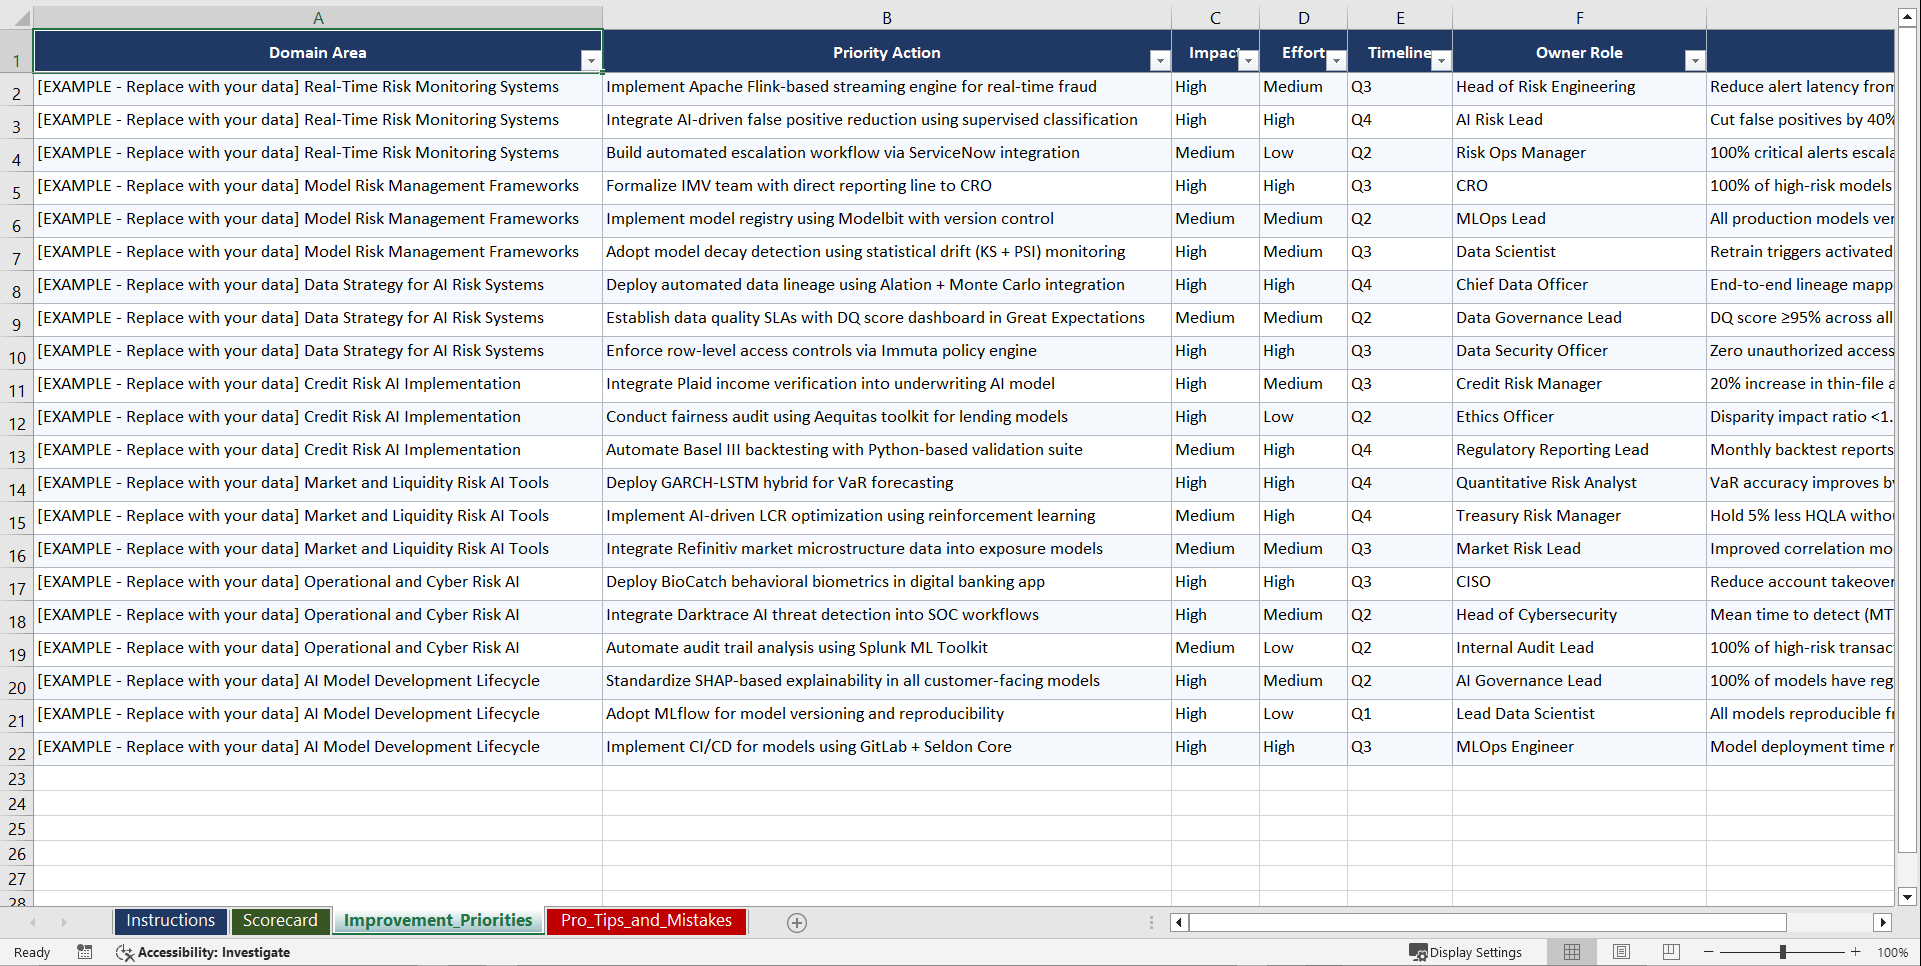Image resolution: width=1921 pixels, height=966 pixels.
Task: Open the Owner Role filter dropdown
Action: [1695, 60]
